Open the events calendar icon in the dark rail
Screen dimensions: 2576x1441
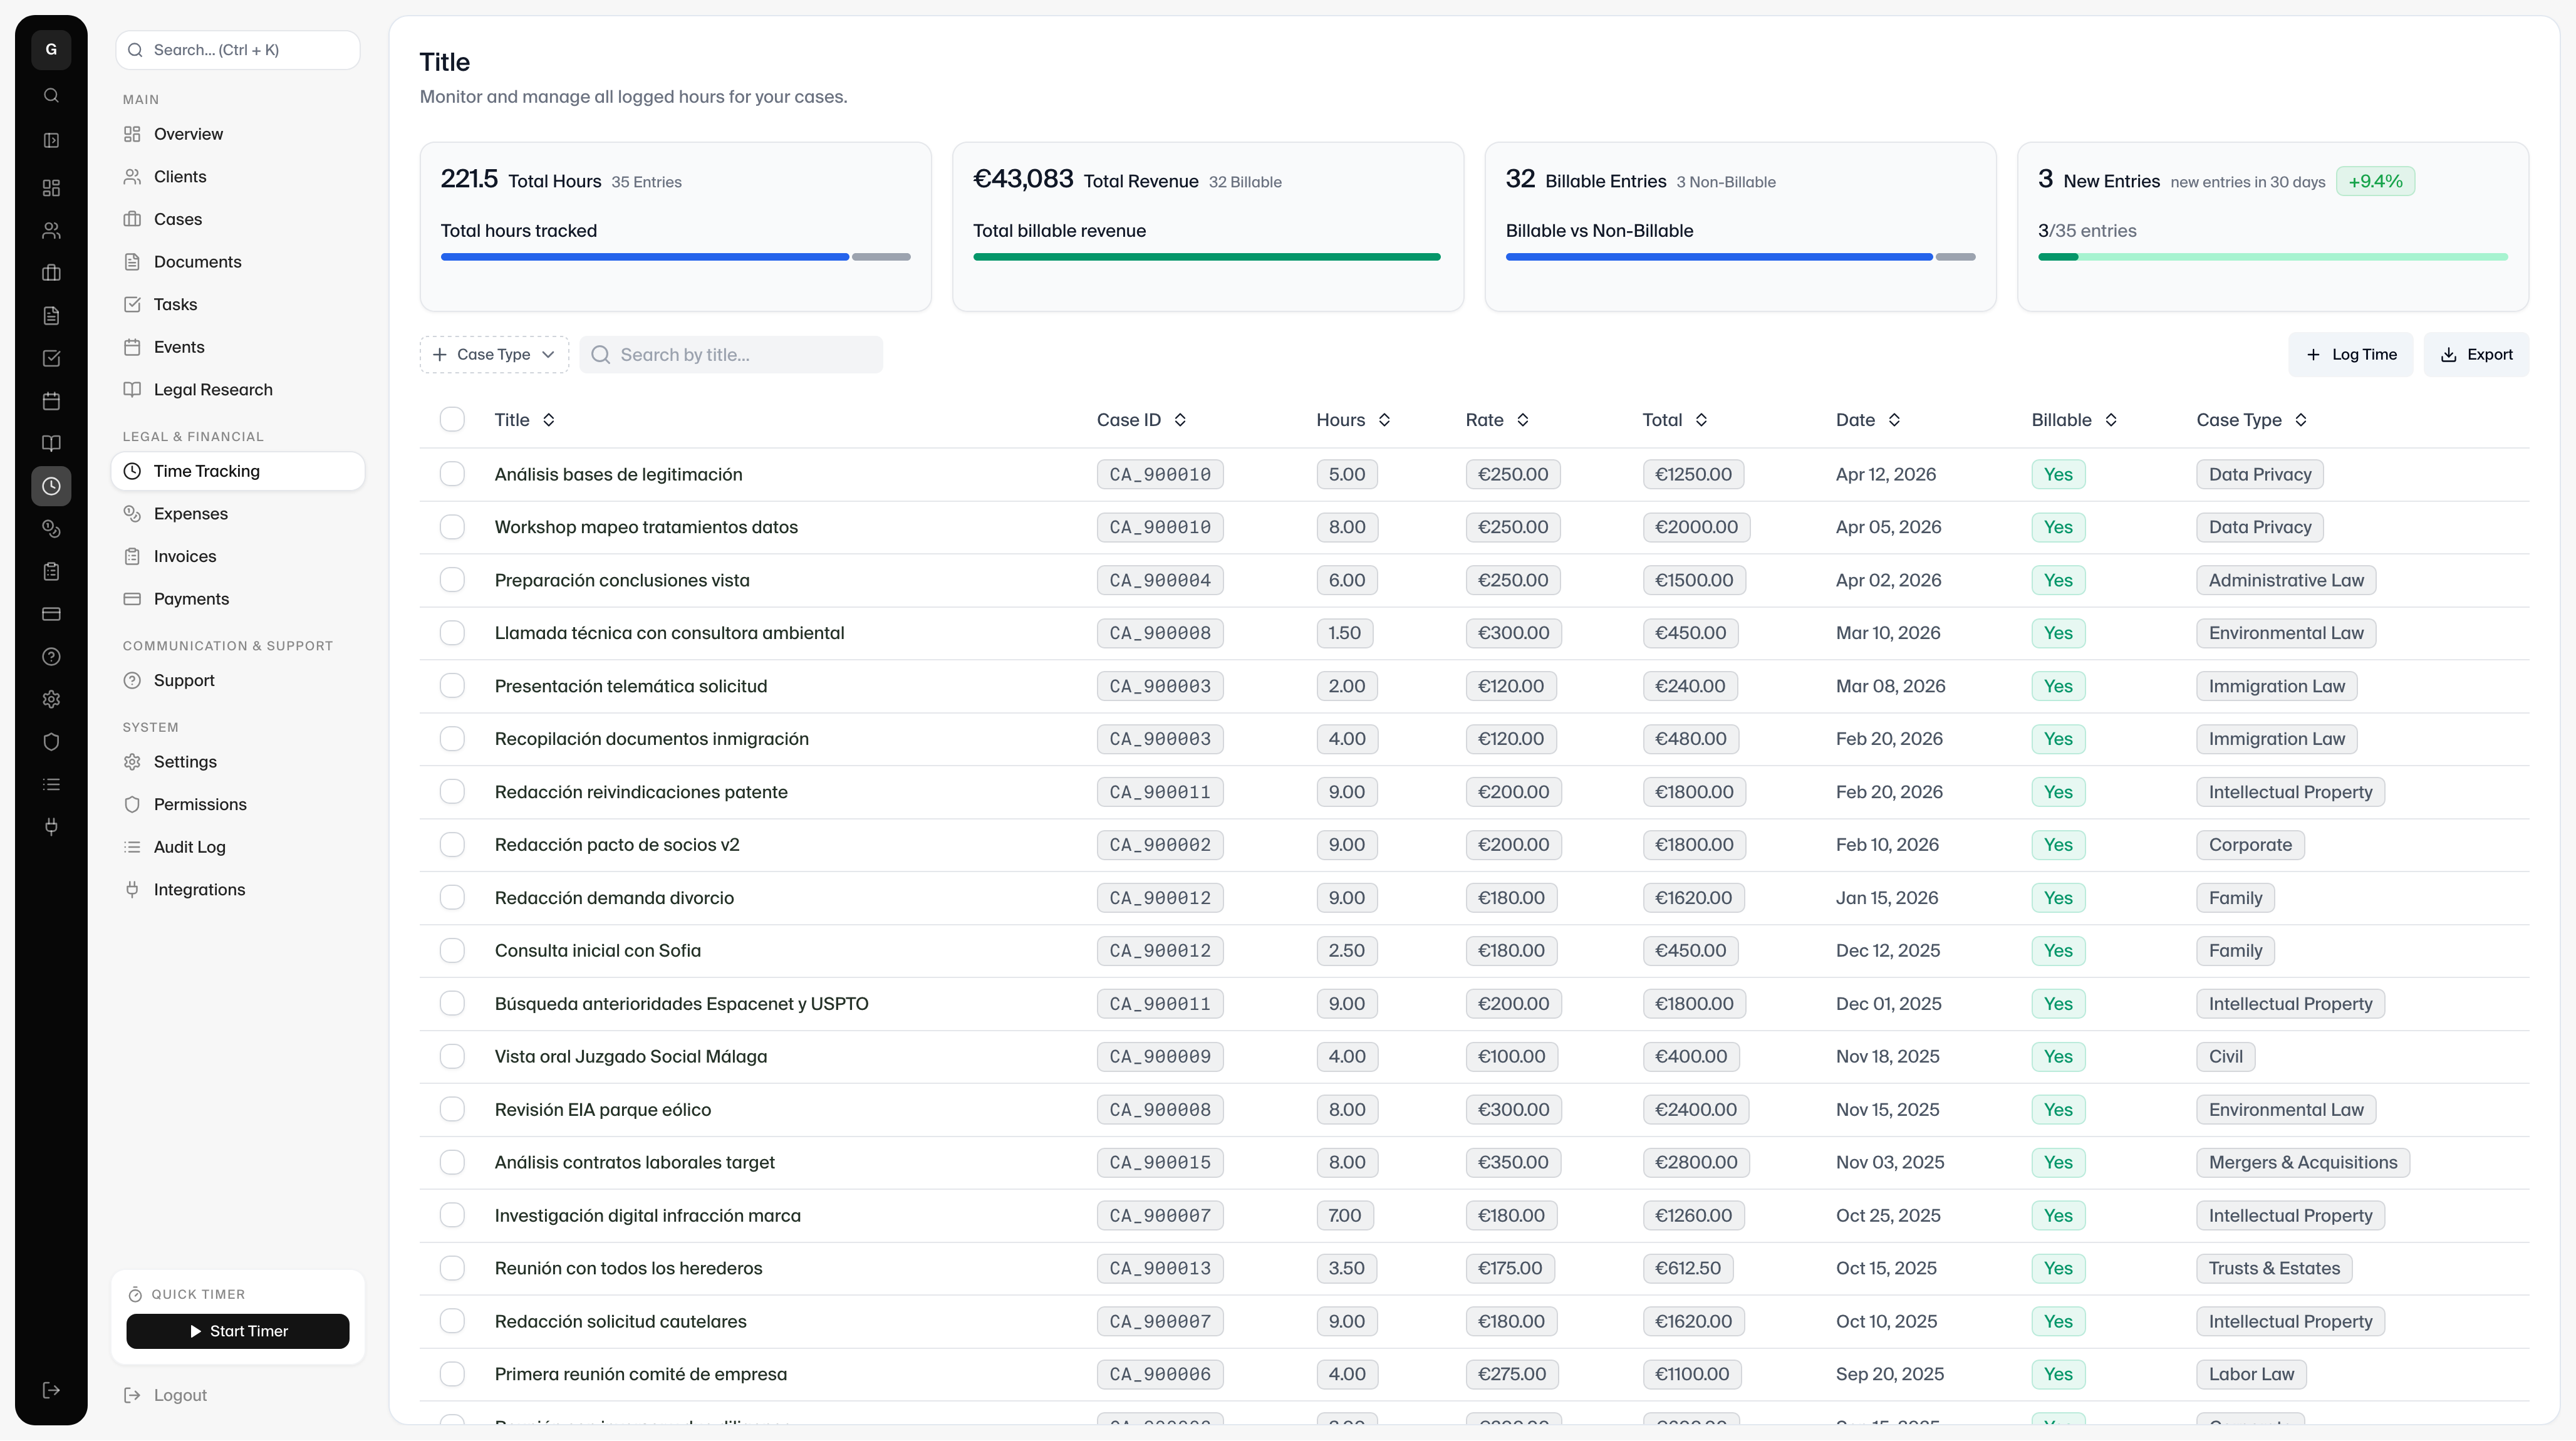click(51, 401)
